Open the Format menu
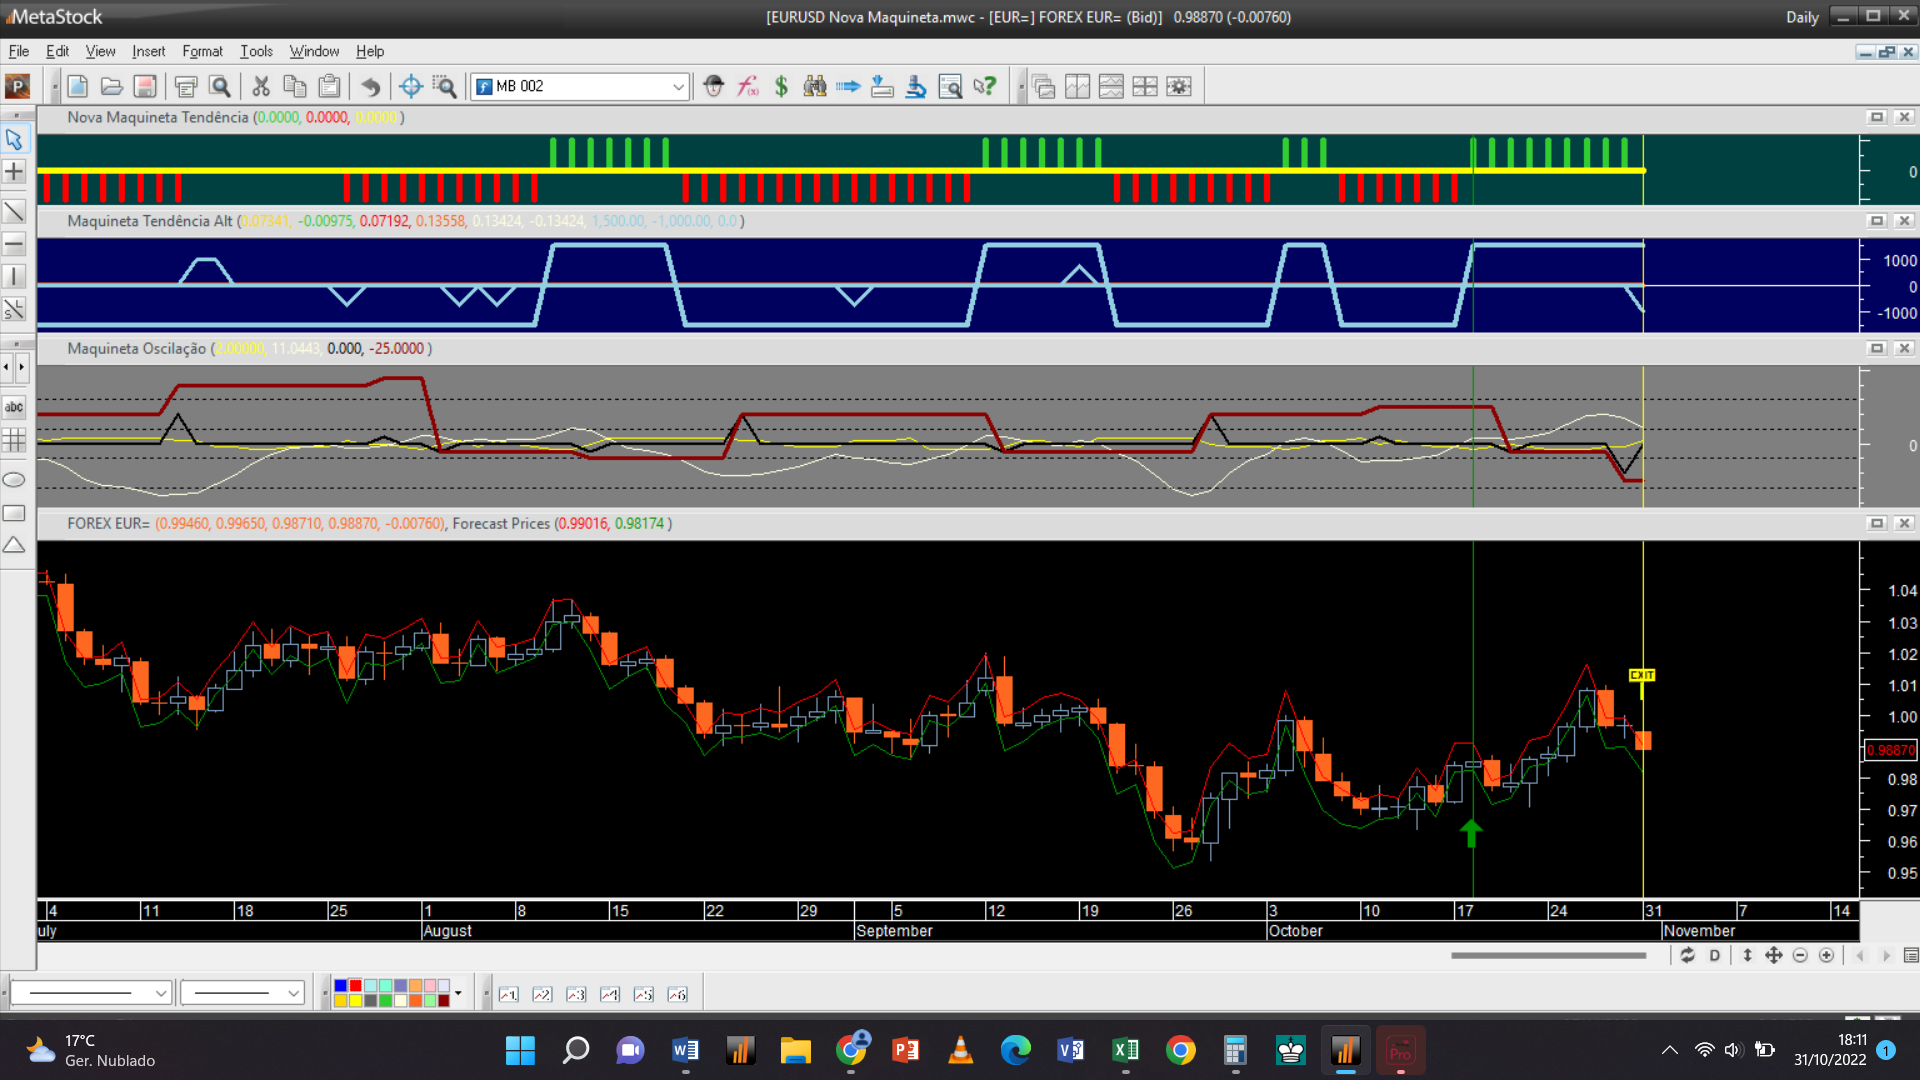Image resolution: width=1920 pixels, height=1080 pixels. [202, 51]
